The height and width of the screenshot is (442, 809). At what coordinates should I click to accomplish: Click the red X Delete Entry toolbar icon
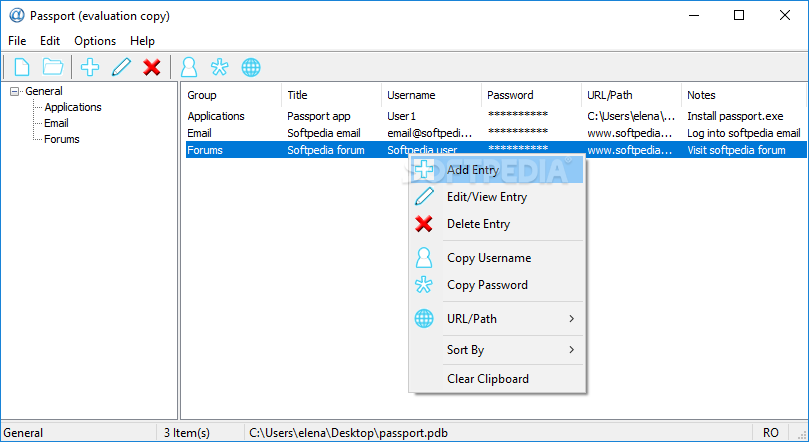pyautogui.click(x=152, y=67)
